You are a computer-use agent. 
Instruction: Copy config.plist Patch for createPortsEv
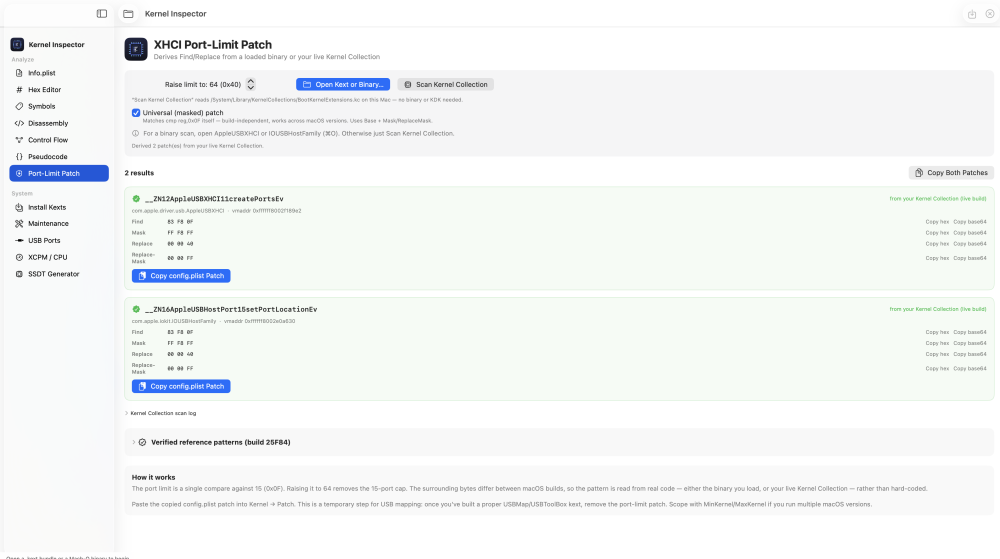(181, 276)
